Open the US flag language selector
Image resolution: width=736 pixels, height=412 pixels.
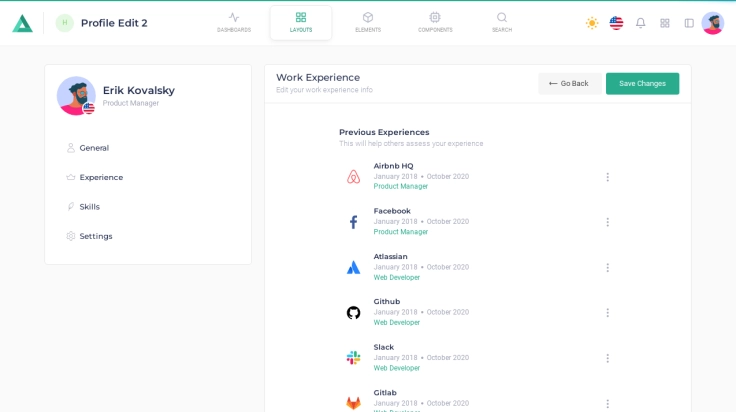click(616, 23)
